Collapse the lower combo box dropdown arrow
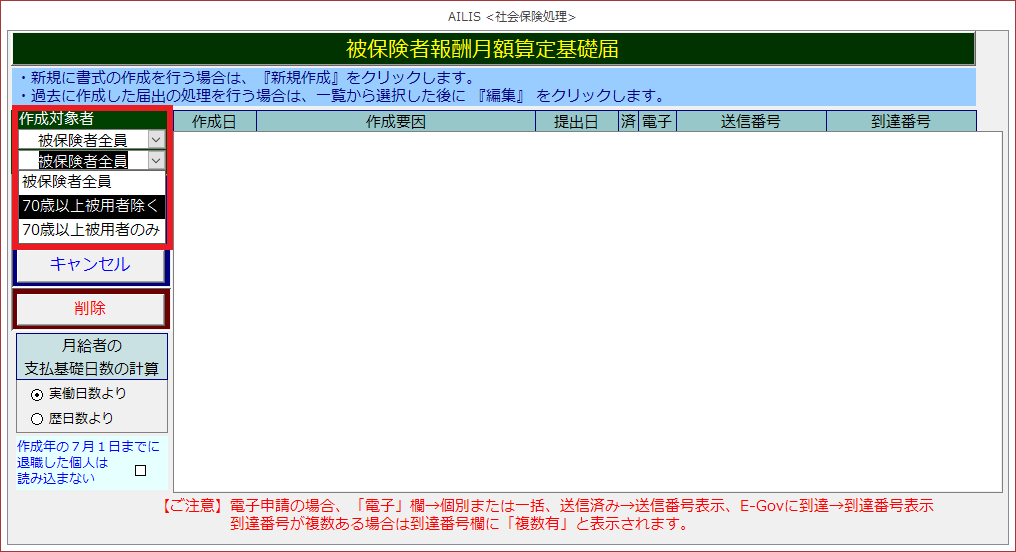The width and height of the screenshot is (1016, 552). coord(156,160)
